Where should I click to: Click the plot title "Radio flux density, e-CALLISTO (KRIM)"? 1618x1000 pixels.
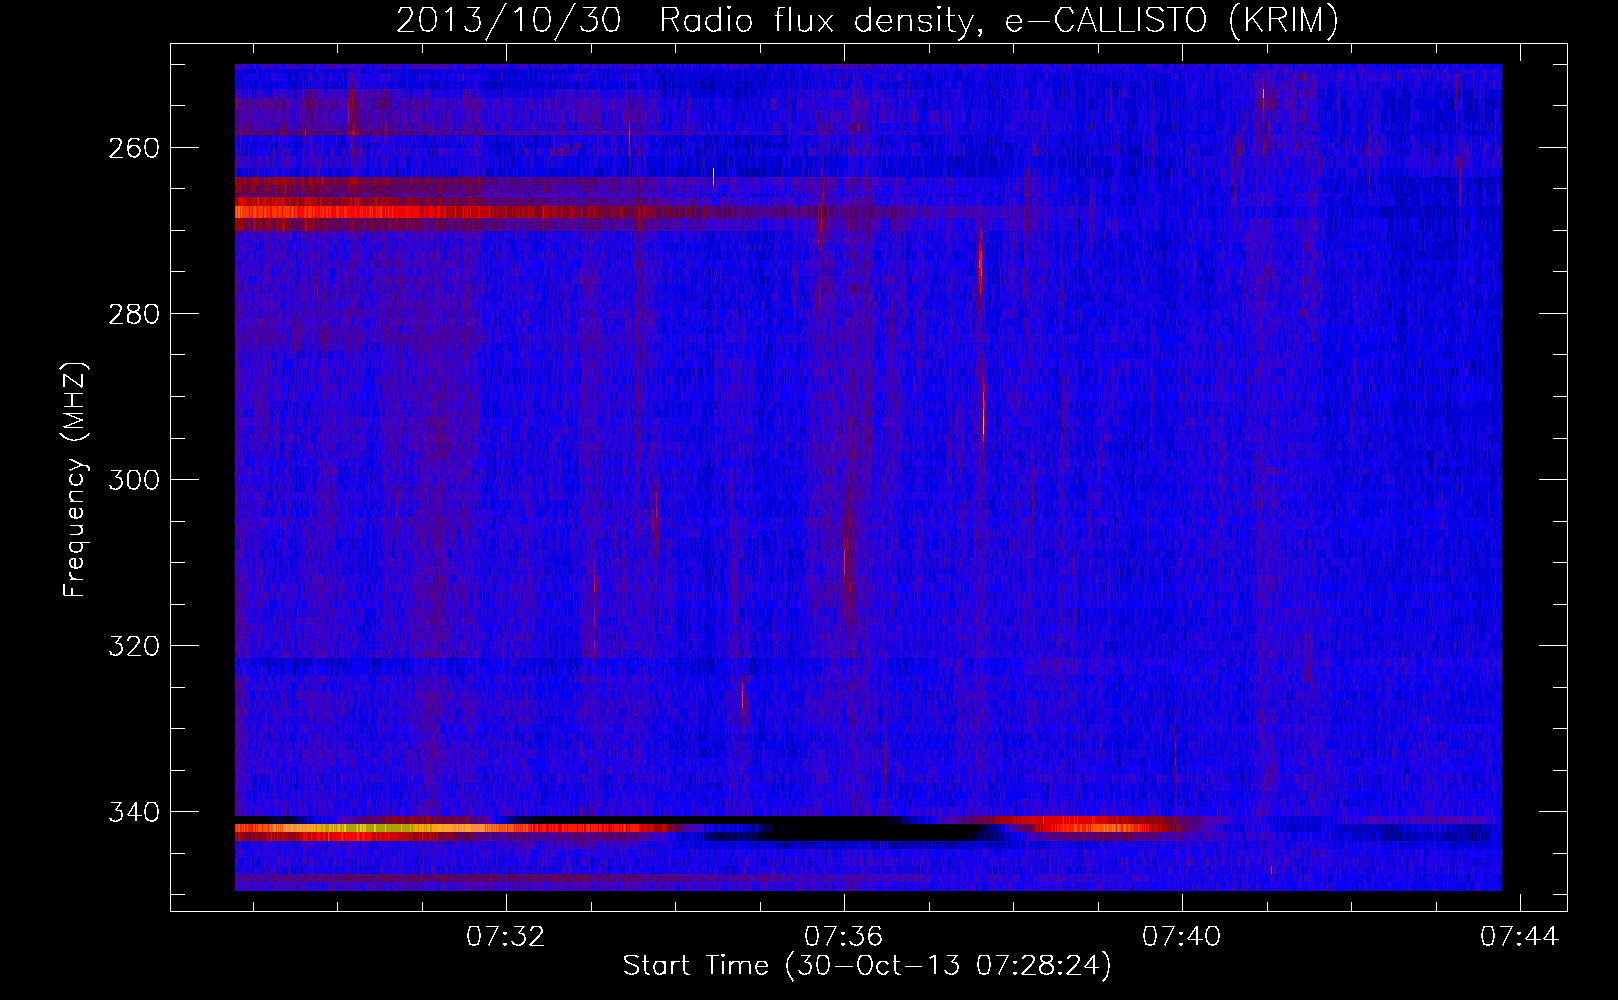click(x=999, y=20)
